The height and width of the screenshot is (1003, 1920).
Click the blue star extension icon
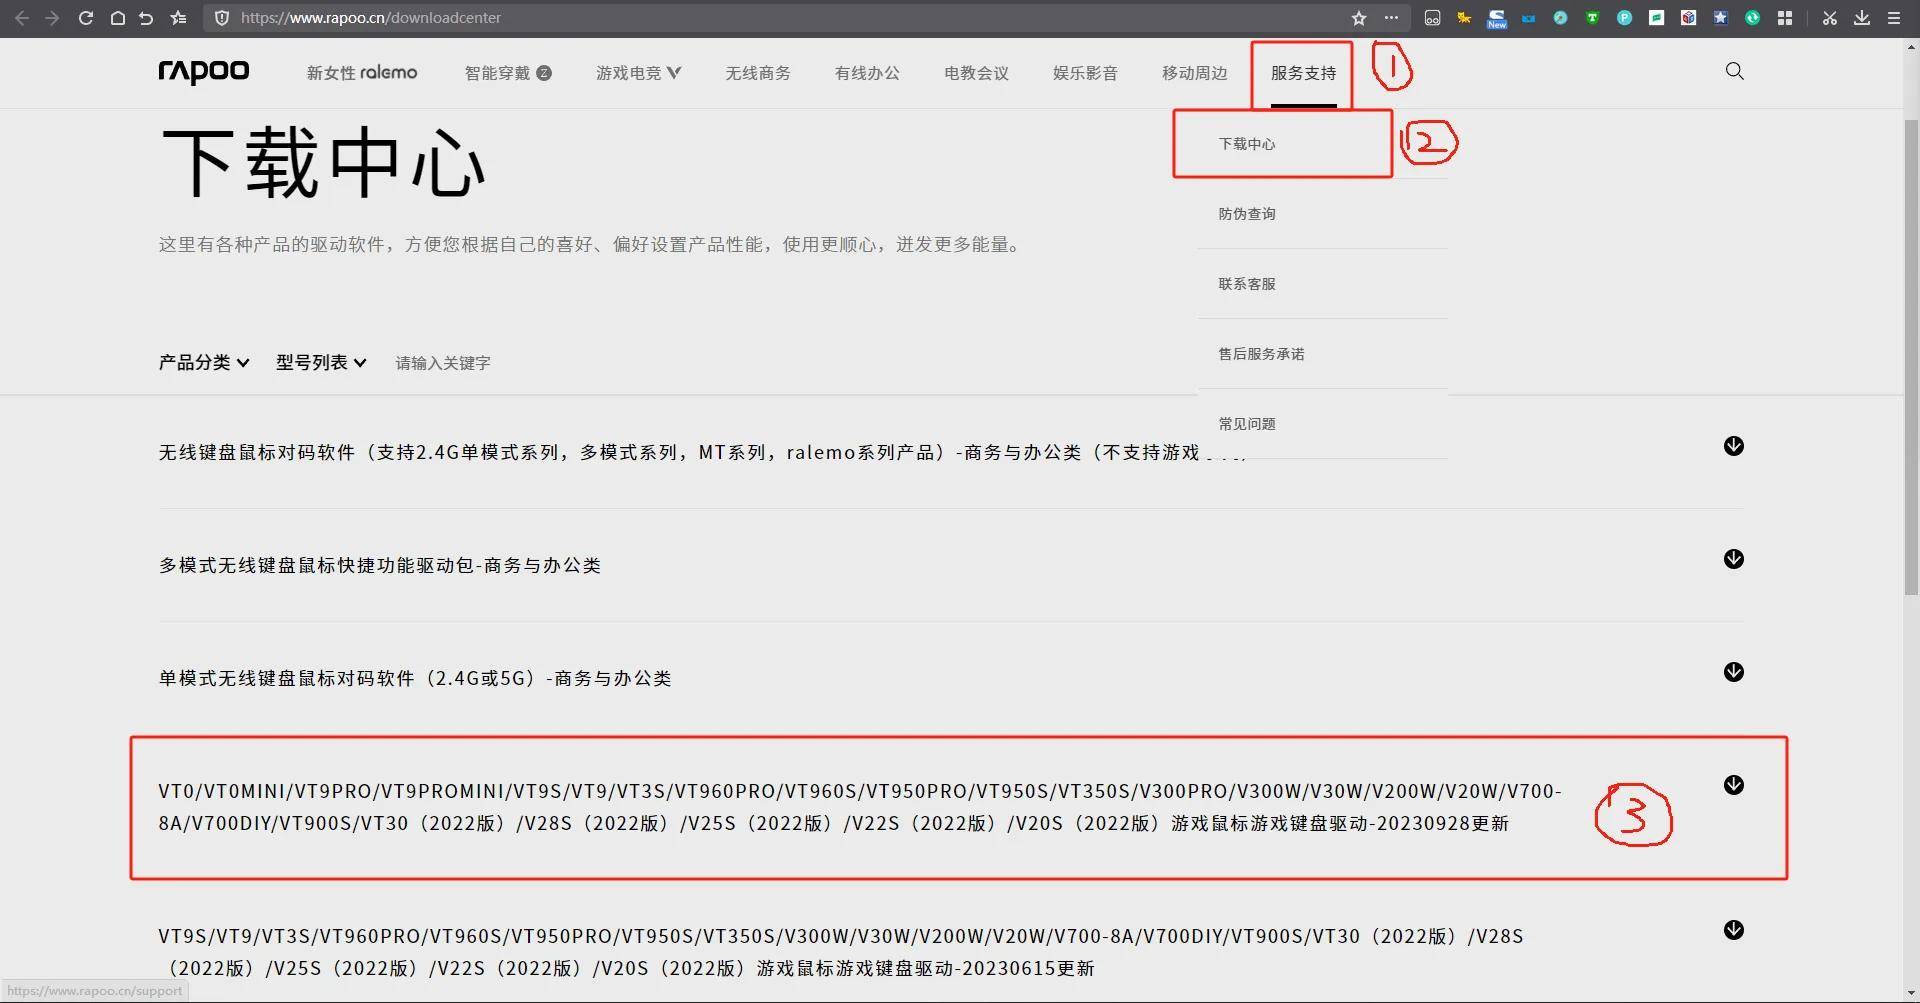(x=1720, y=18)
